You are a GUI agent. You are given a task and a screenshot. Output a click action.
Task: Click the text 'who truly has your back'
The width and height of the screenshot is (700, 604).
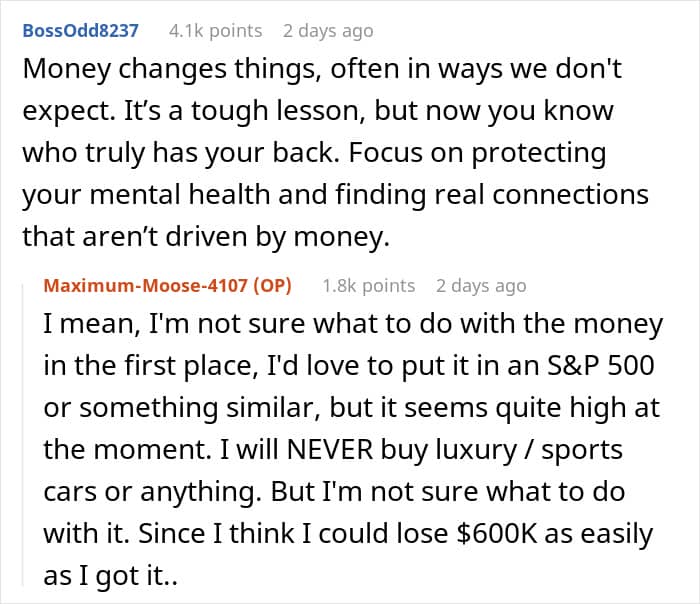click(x=178, y=153)
